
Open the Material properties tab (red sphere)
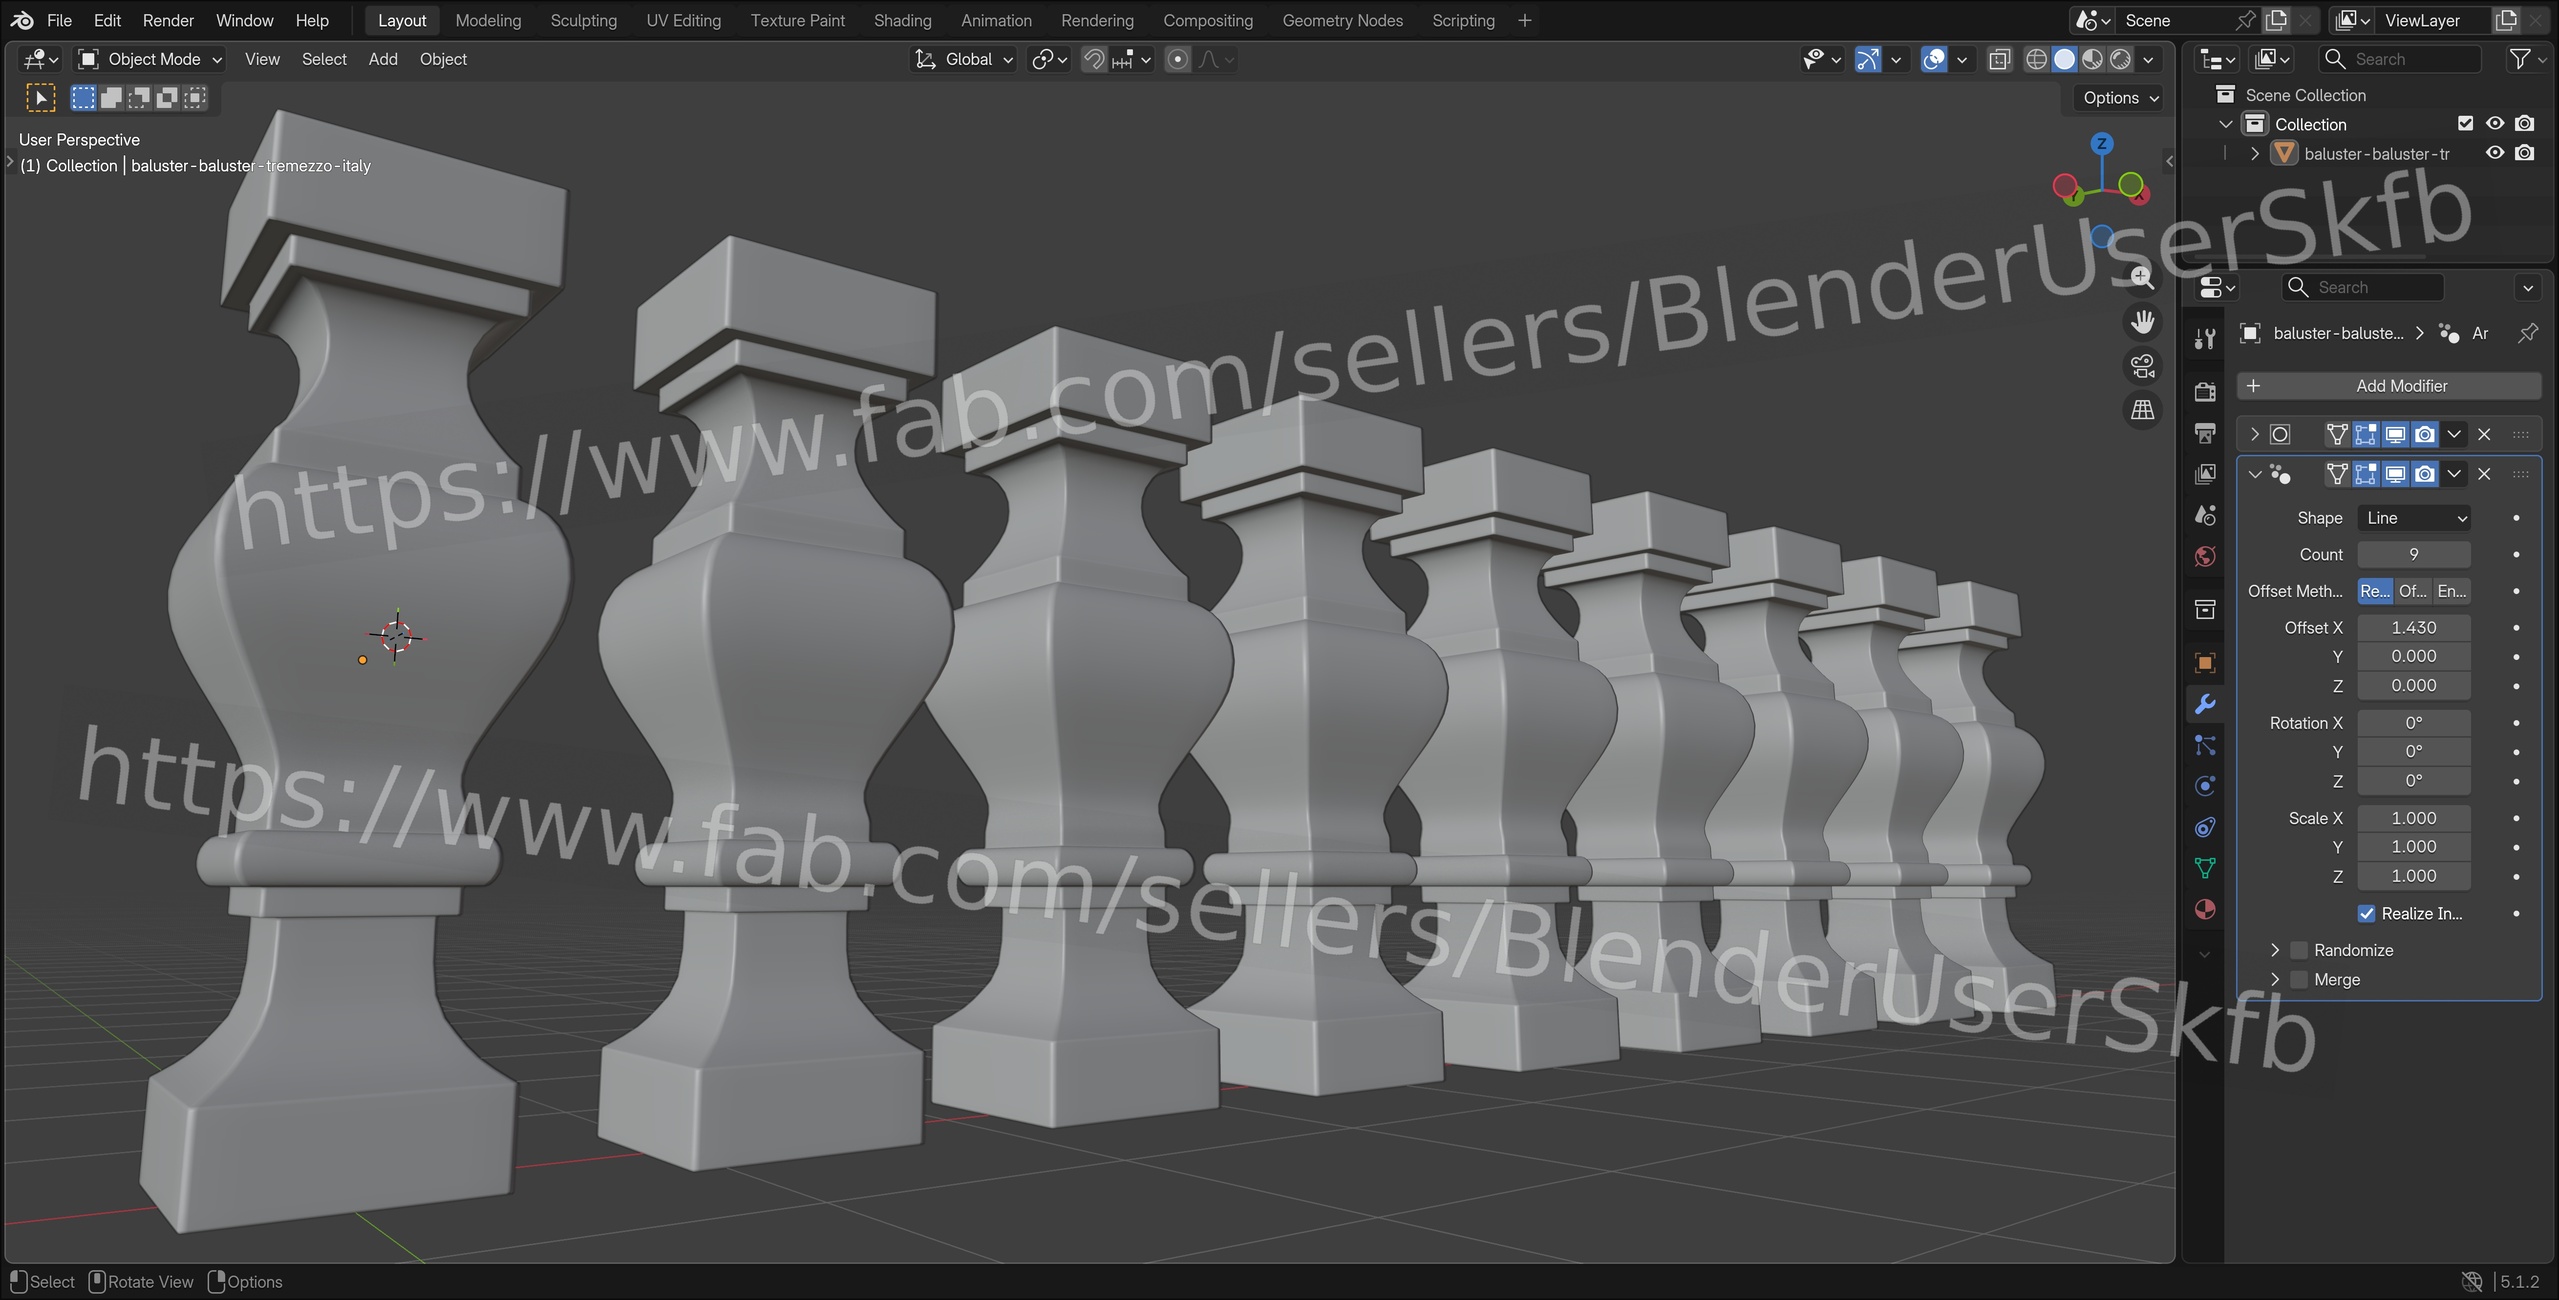point(2204,909)
